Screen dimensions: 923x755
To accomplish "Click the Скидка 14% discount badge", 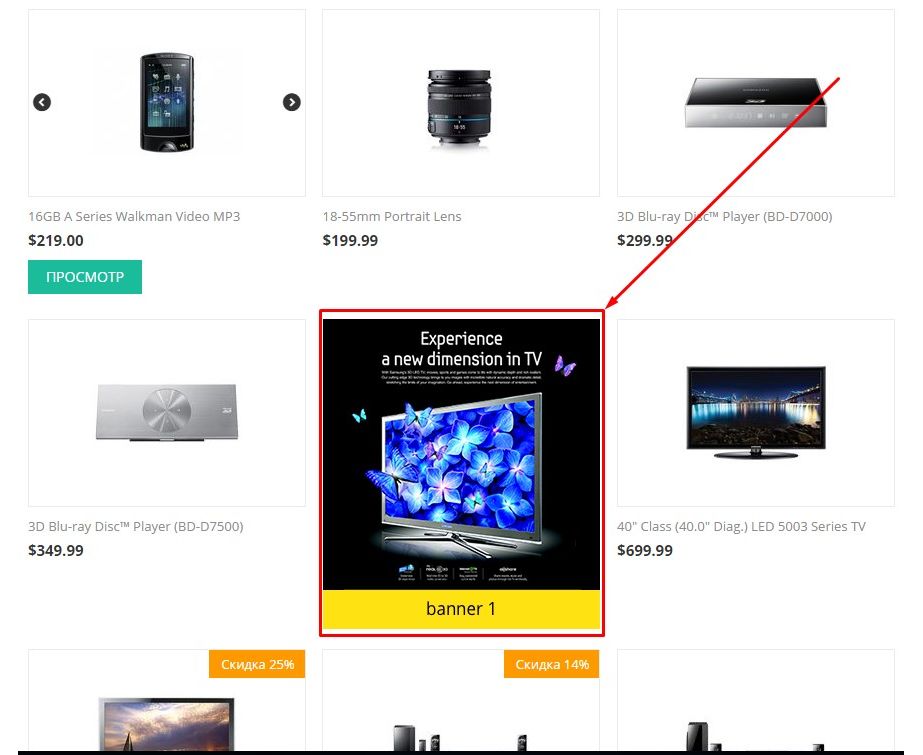I will coord(552,664).
